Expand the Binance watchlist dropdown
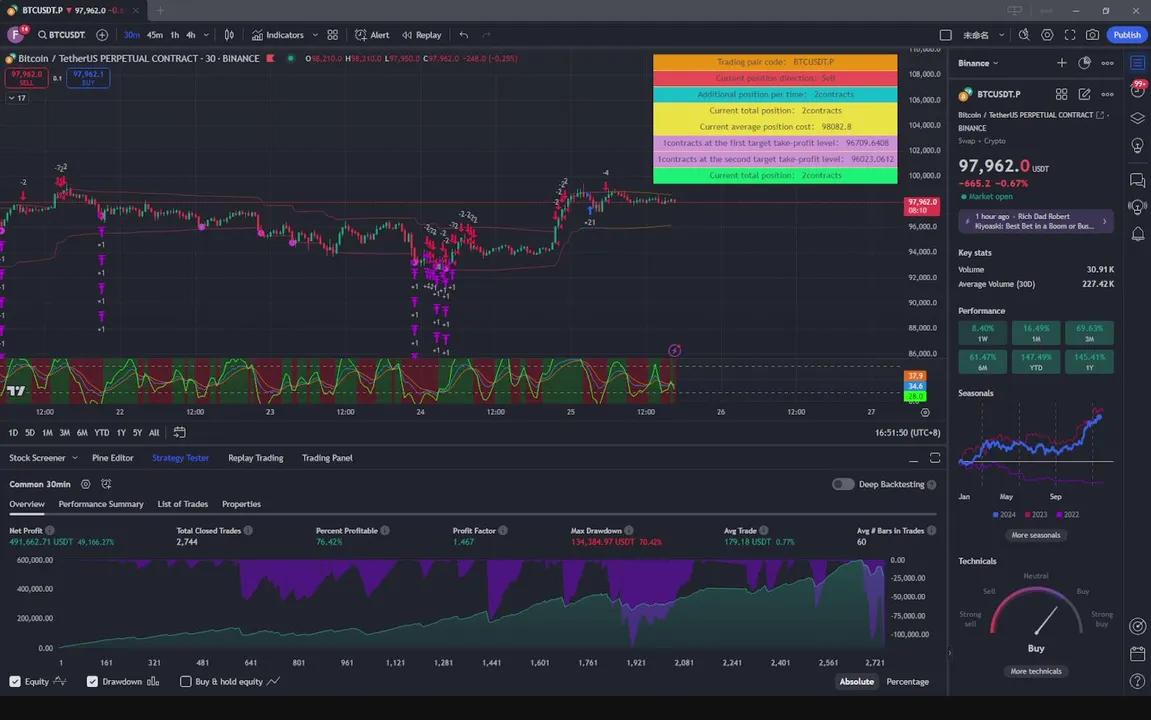The image size is (1151, 720). pos(978,63)
